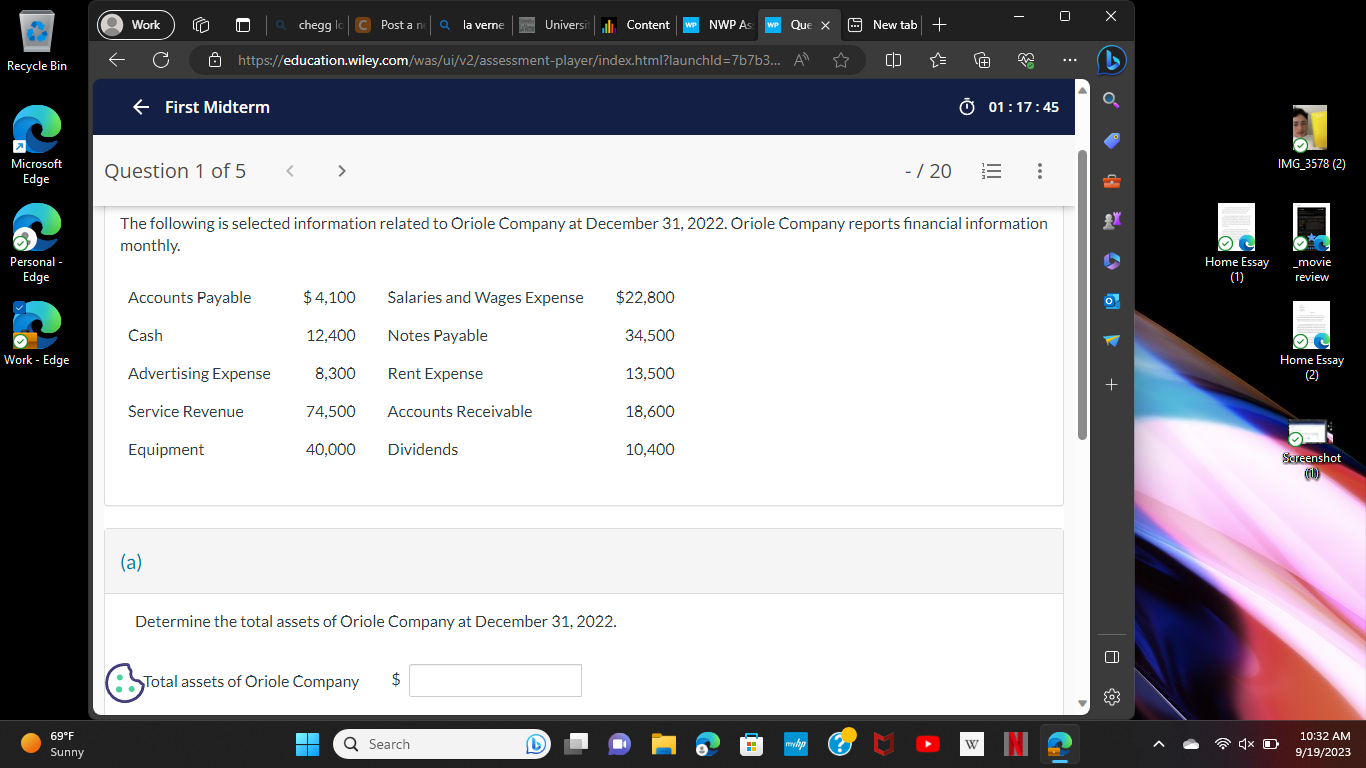
Task: Open clock and date 10:32 AM
Action: 1322,743
